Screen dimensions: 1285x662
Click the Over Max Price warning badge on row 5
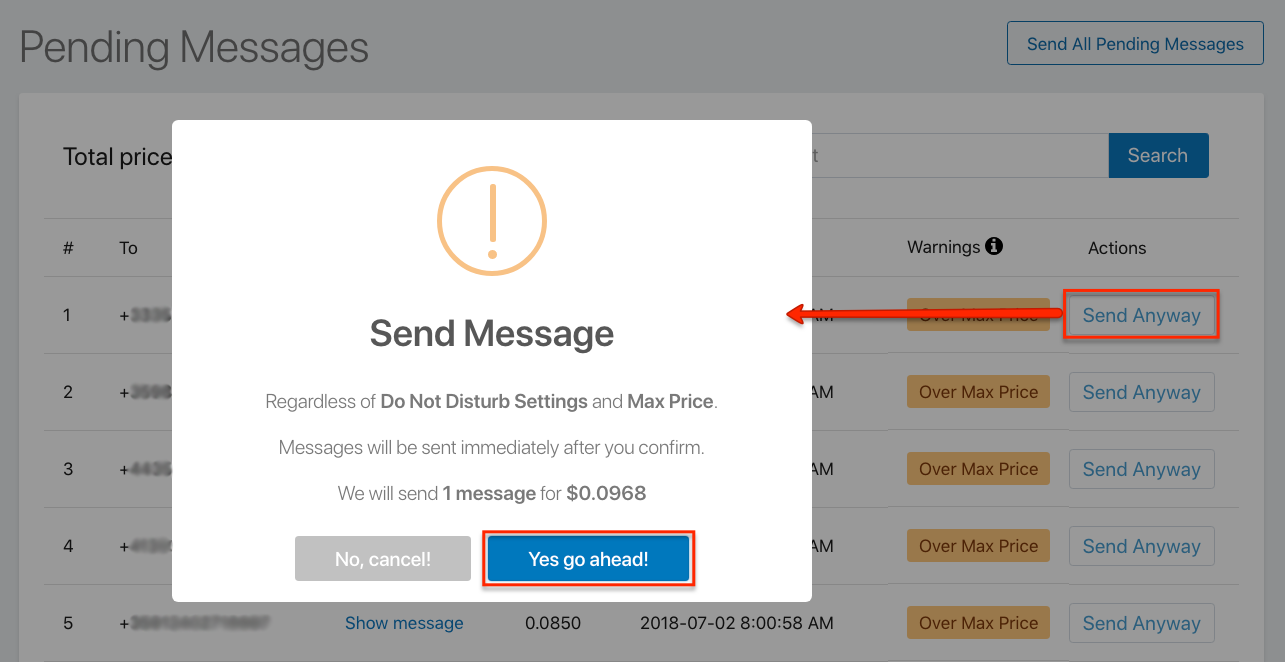(x=978, y=622)
